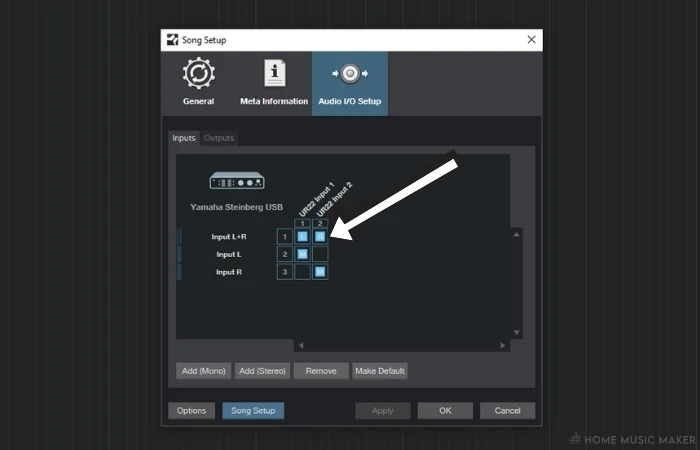The height and width of the screenshot is (450, 700).
Task: Click the Add (Mono) button
Action: pos(204,371)
